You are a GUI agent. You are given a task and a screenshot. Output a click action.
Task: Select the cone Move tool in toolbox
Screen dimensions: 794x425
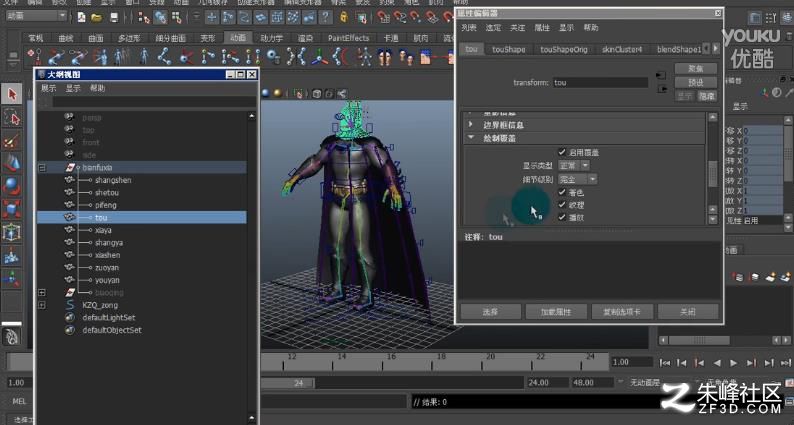[12, 163]
